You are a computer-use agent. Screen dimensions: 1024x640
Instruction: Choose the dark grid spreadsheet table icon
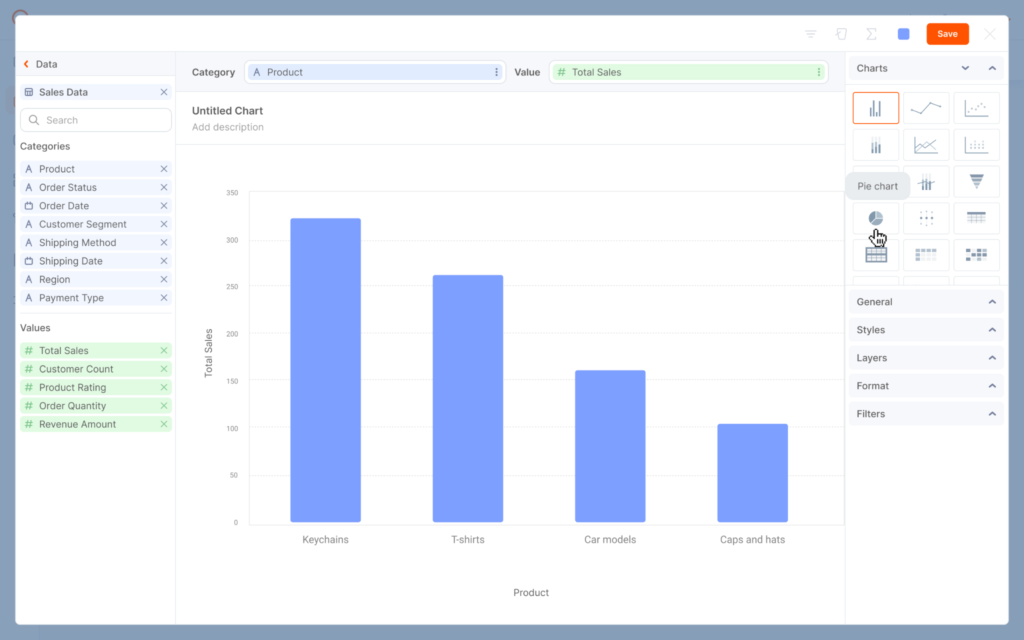click(876, 255)
